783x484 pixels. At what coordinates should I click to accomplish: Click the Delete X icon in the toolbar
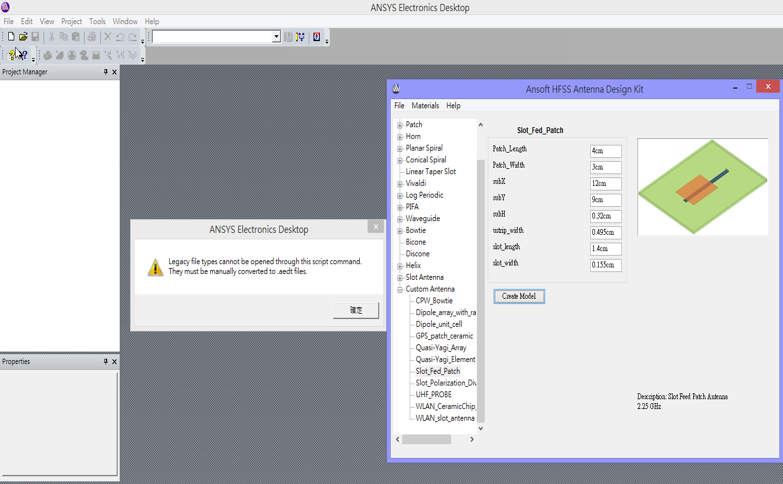tap(107, 36)
